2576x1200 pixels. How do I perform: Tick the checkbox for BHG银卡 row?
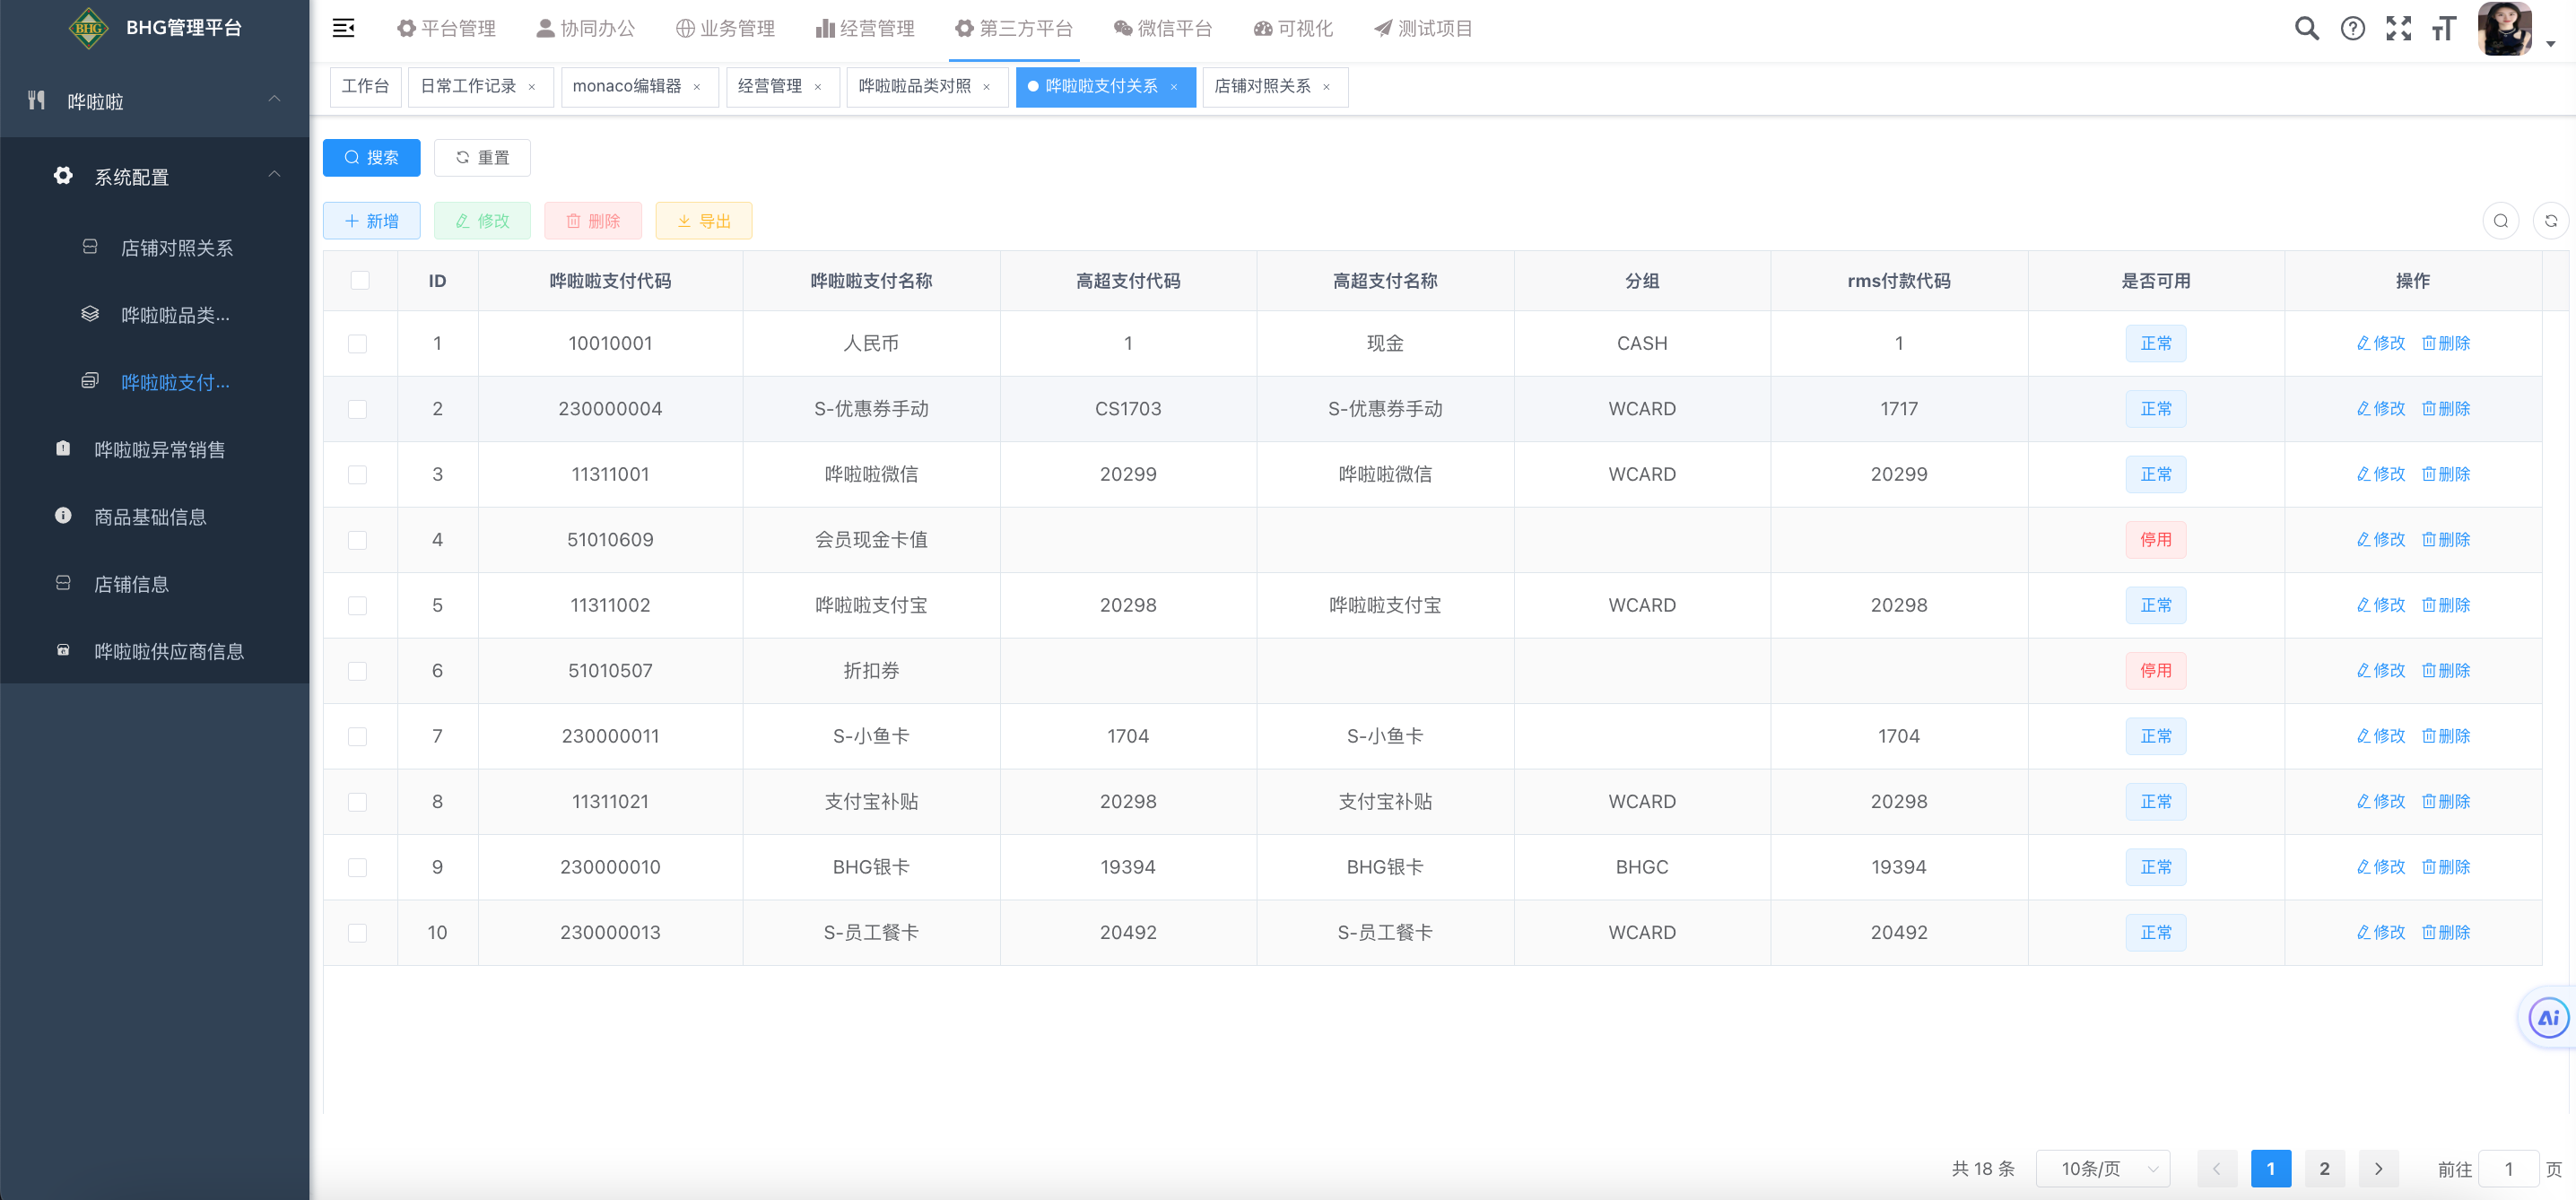[357, 867]
